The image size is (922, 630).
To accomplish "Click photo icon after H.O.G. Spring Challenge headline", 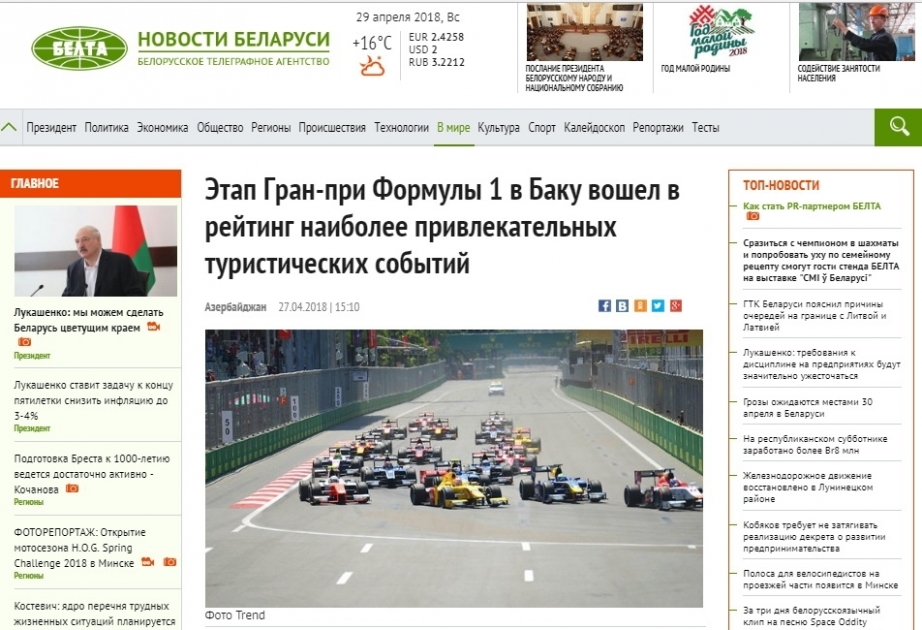I will tap(170, 562).
